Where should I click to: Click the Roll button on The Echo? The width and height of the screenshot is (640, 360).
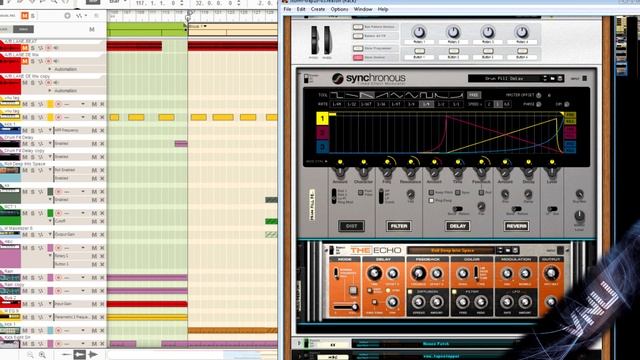[353, 291]
